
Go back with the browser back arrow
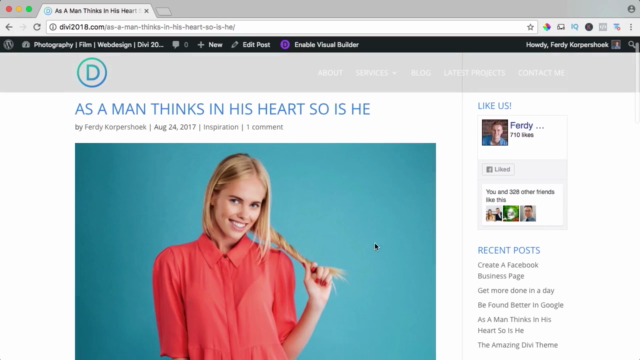tap(9, 27)
